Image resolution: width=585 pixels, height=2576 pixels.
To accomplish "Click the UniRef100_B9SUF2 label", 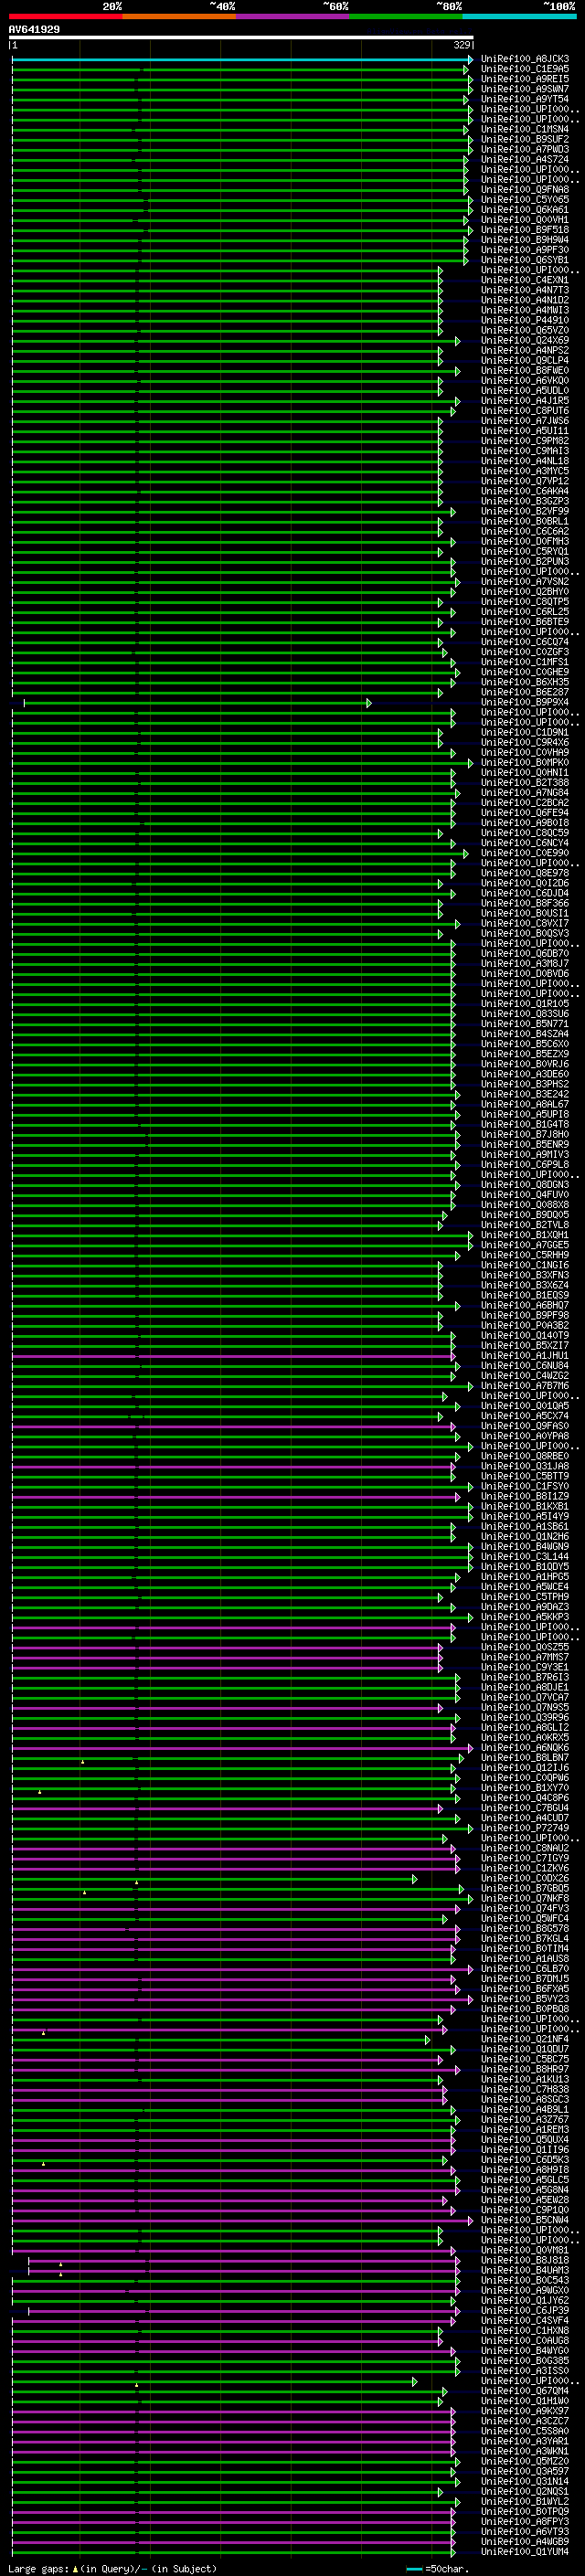I will click(525, 139).
